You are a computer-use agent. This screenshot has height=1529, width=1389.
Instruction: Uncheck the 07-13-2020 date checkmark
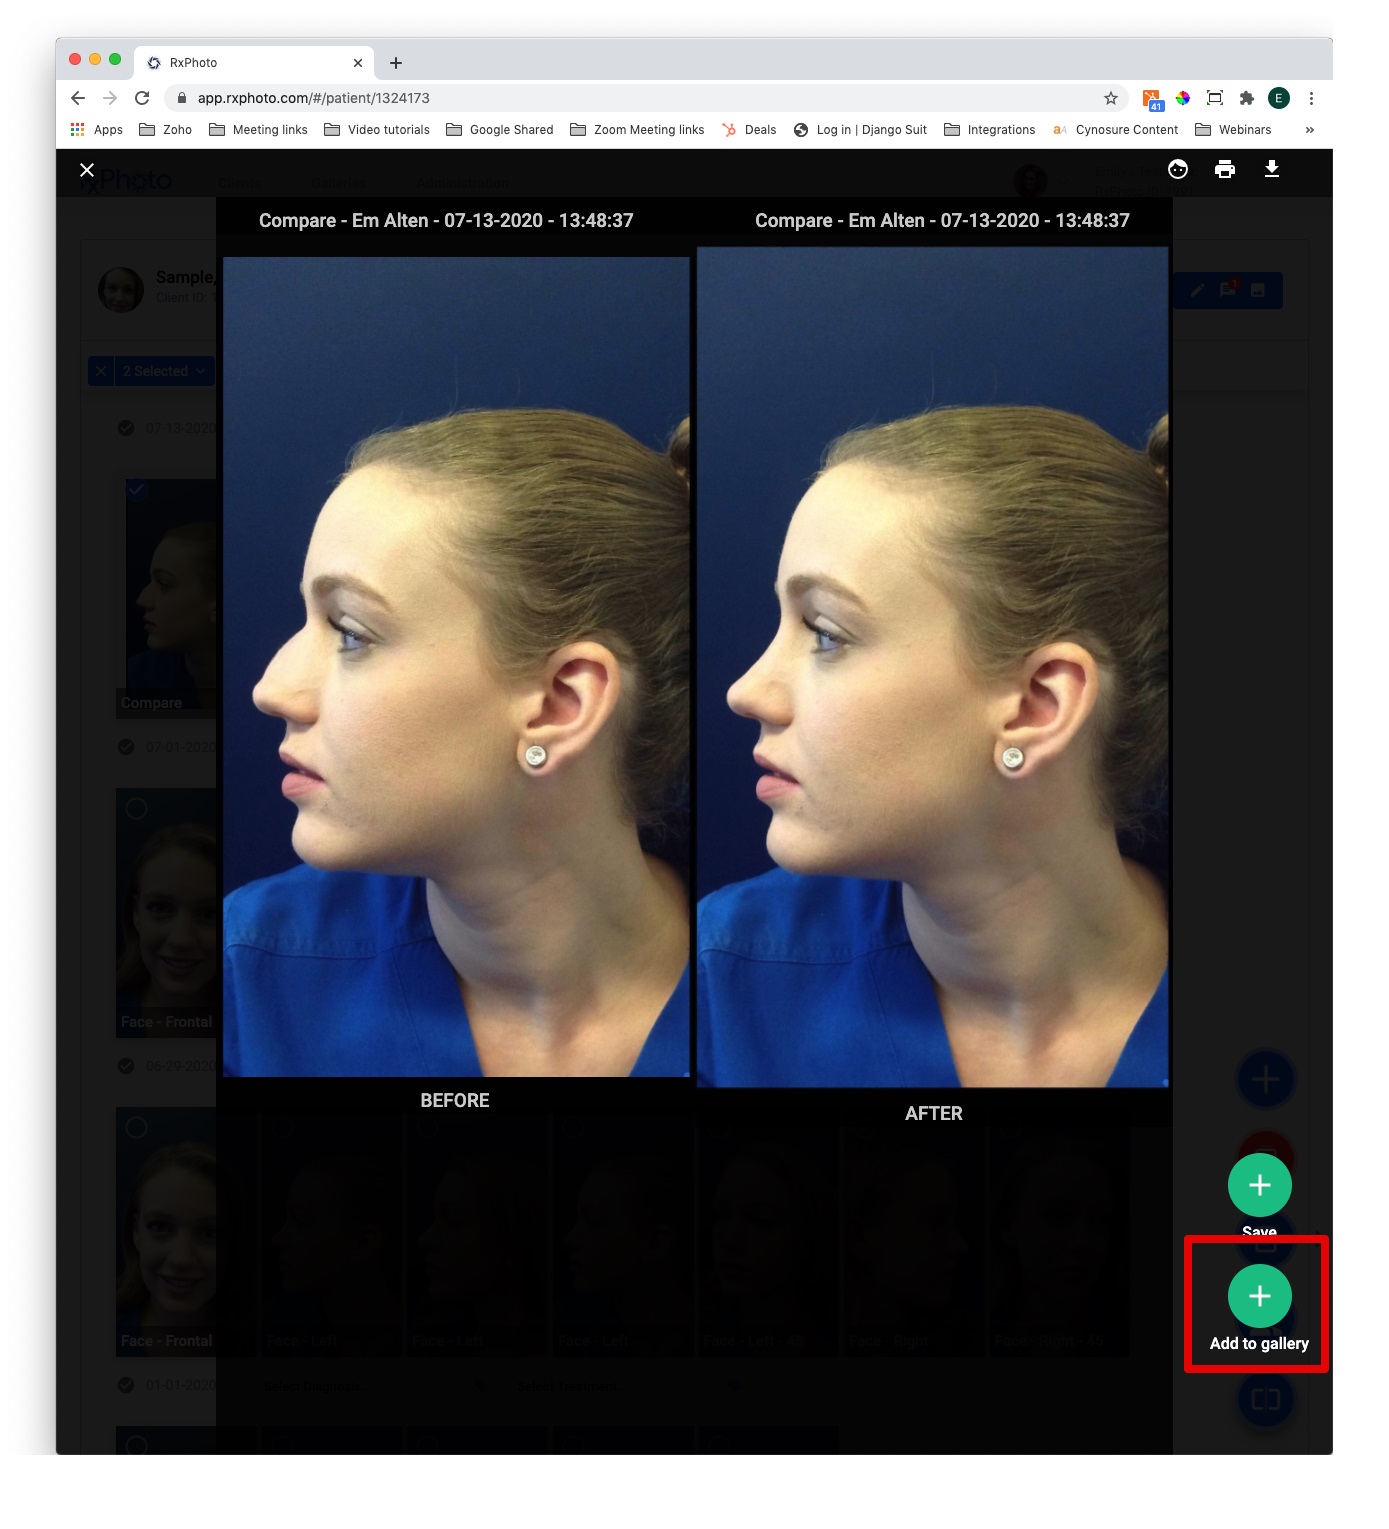pyautogui.click(x=126, y=427)
